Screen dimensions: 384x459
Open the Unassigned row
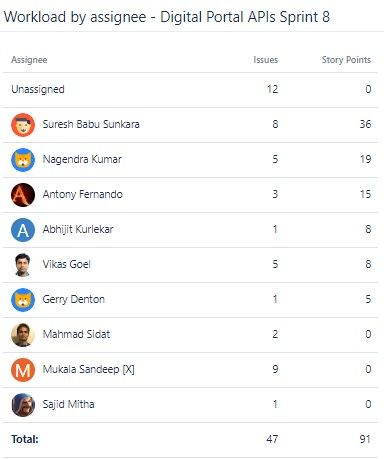(x=190, y=90)
